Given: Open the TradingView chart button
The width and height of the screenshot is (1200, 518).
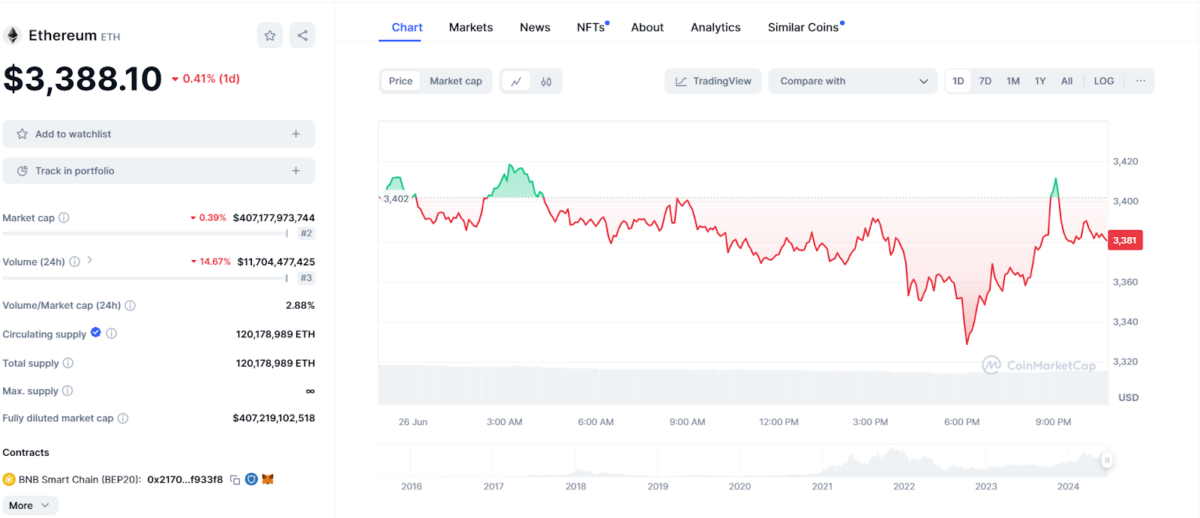Looking at the screenshot, I should (713, 81).
